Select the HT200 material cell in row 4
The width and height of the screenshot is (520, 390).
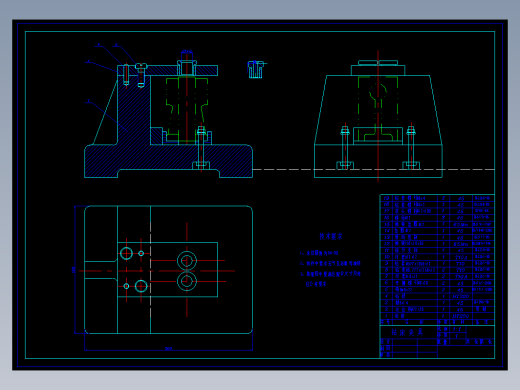pos(461,296)
